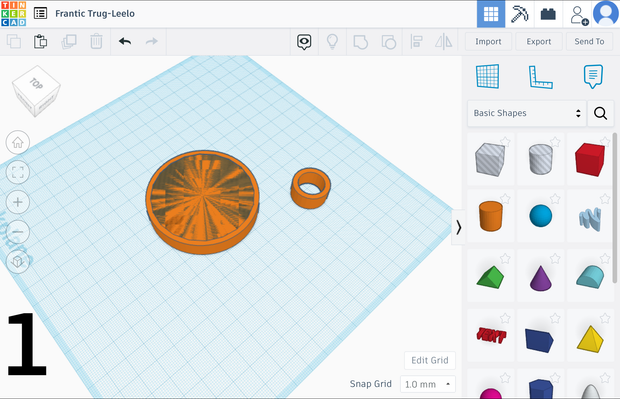Pick the red Box shape
This screenshot has height=399, width=620.
590,159
